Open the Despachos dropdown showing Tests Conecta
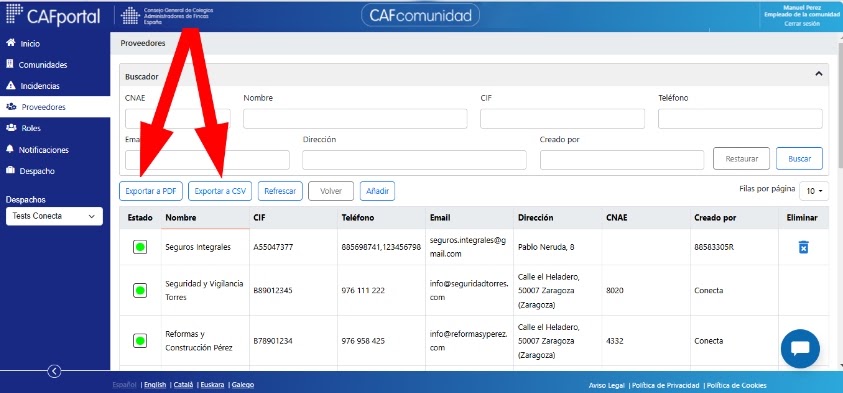Image resolution: width=843 pixels, height=393 pixels. click(54, 216)
